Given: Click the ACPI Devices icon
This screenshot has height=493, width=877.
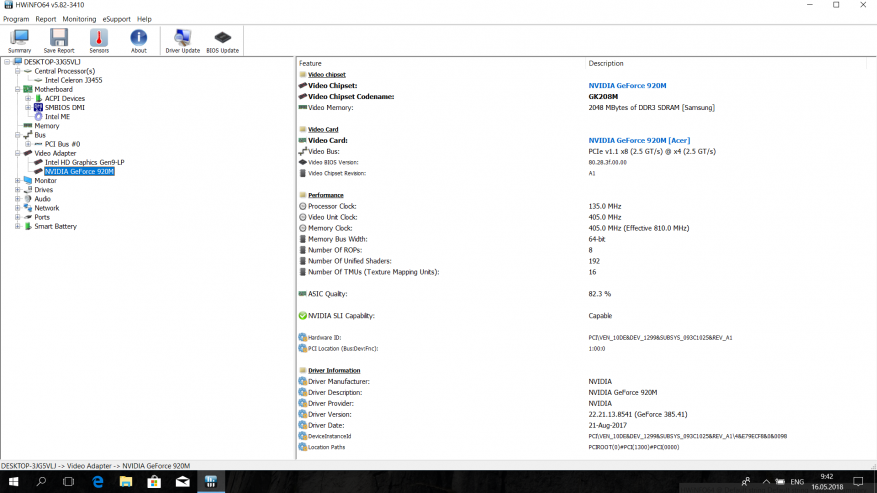Looking at the screenshot, I should coord(39,98).
